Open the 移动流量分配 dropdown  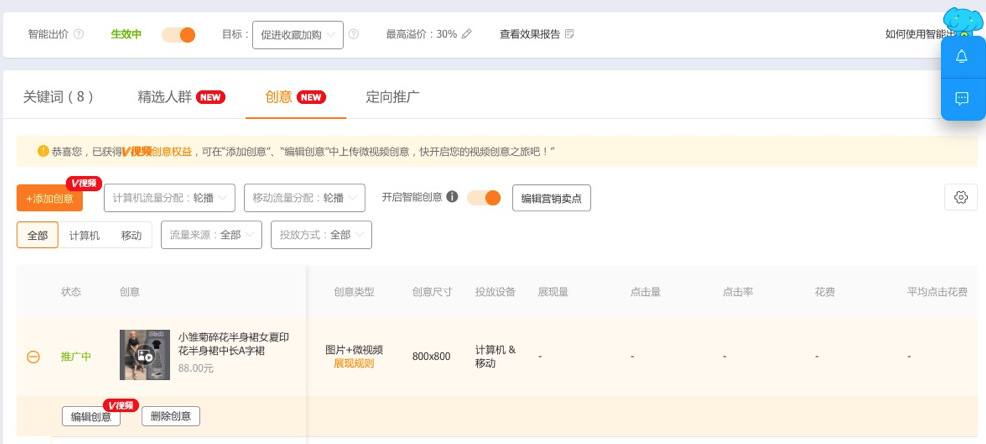click(x=304, y=198)
